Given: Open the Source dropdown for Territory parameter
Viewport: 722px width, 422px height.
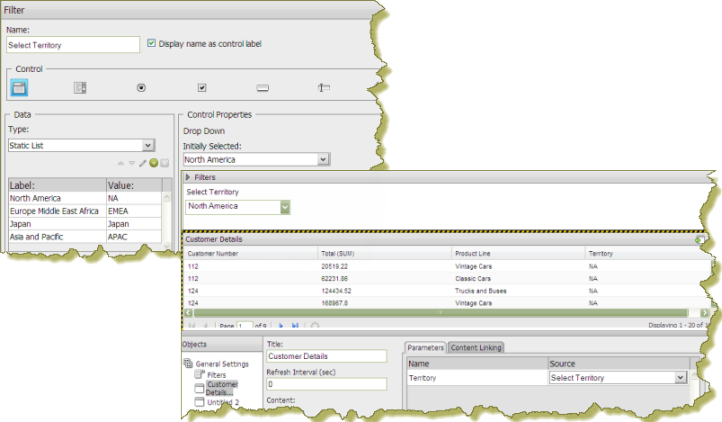Looking at the screenshot, I should coord(681,378).
